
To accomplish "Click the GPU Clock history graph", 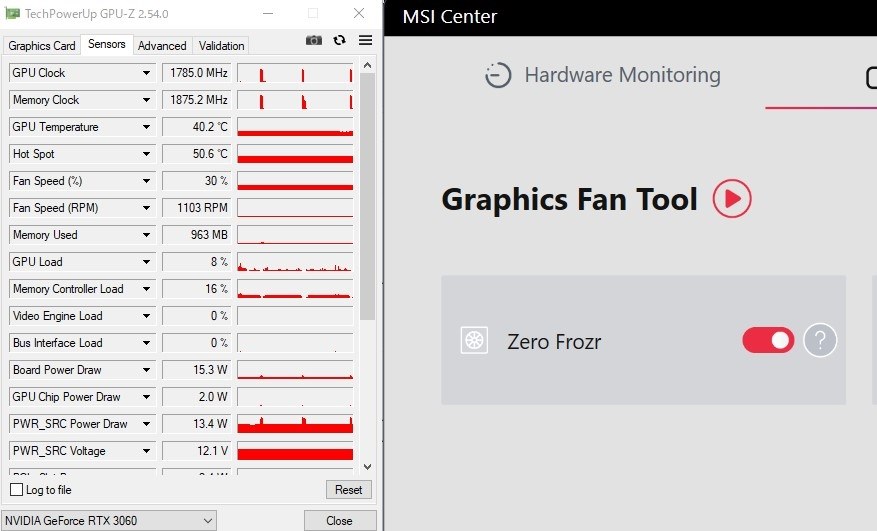I will pyautogui.click(x=295, y=73).
